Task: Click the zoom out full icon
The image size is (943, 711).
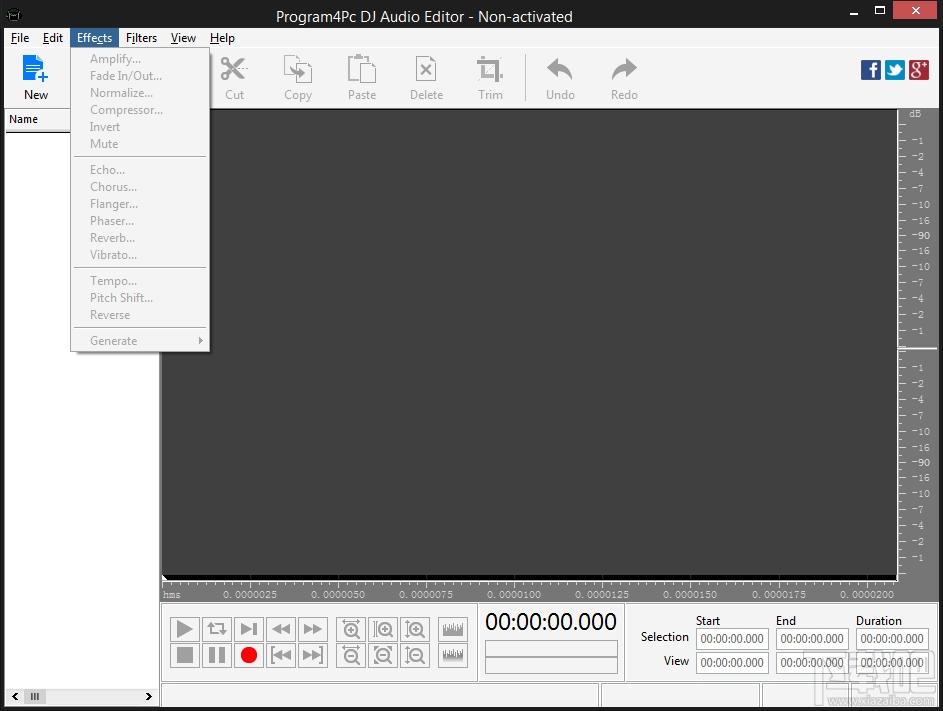Action: pos(382,655)
